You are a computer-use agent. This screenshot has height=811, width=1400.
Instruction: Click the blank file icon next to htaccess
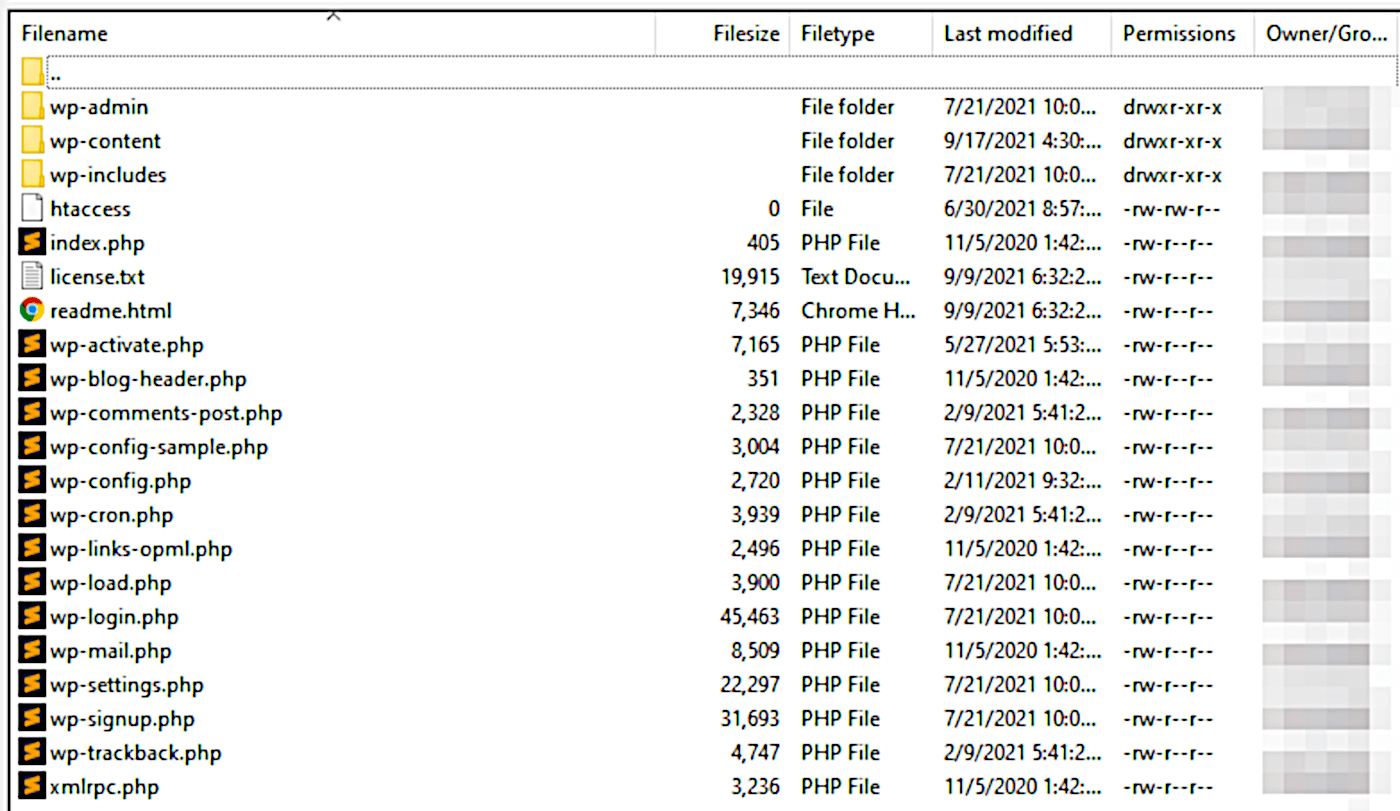[31, 208]
